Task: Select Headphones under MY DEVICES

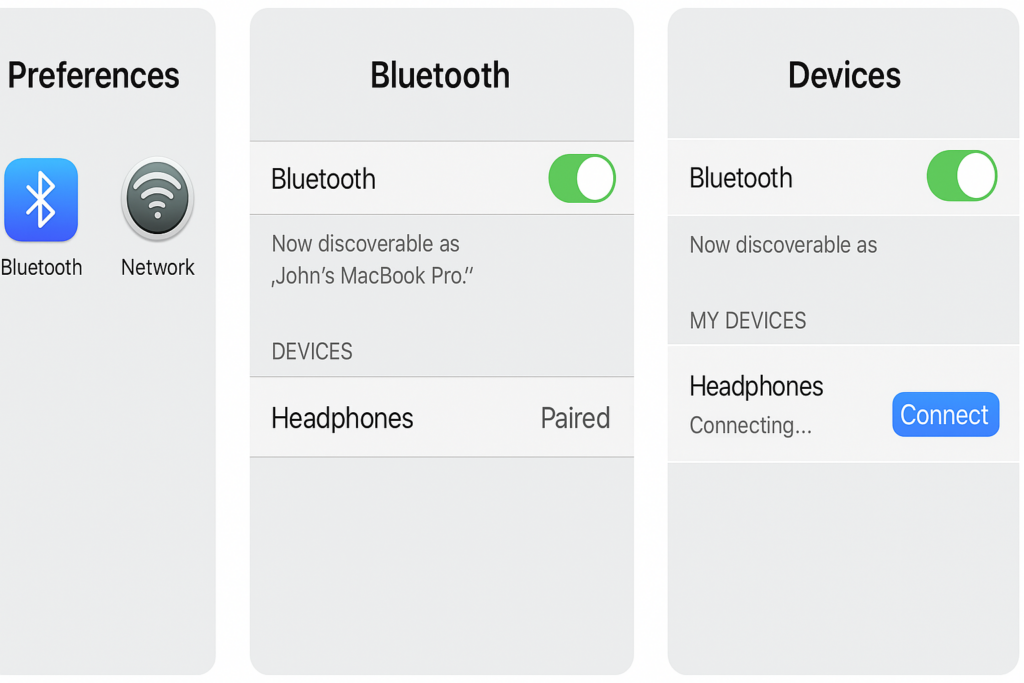Action: coord(756,386)
